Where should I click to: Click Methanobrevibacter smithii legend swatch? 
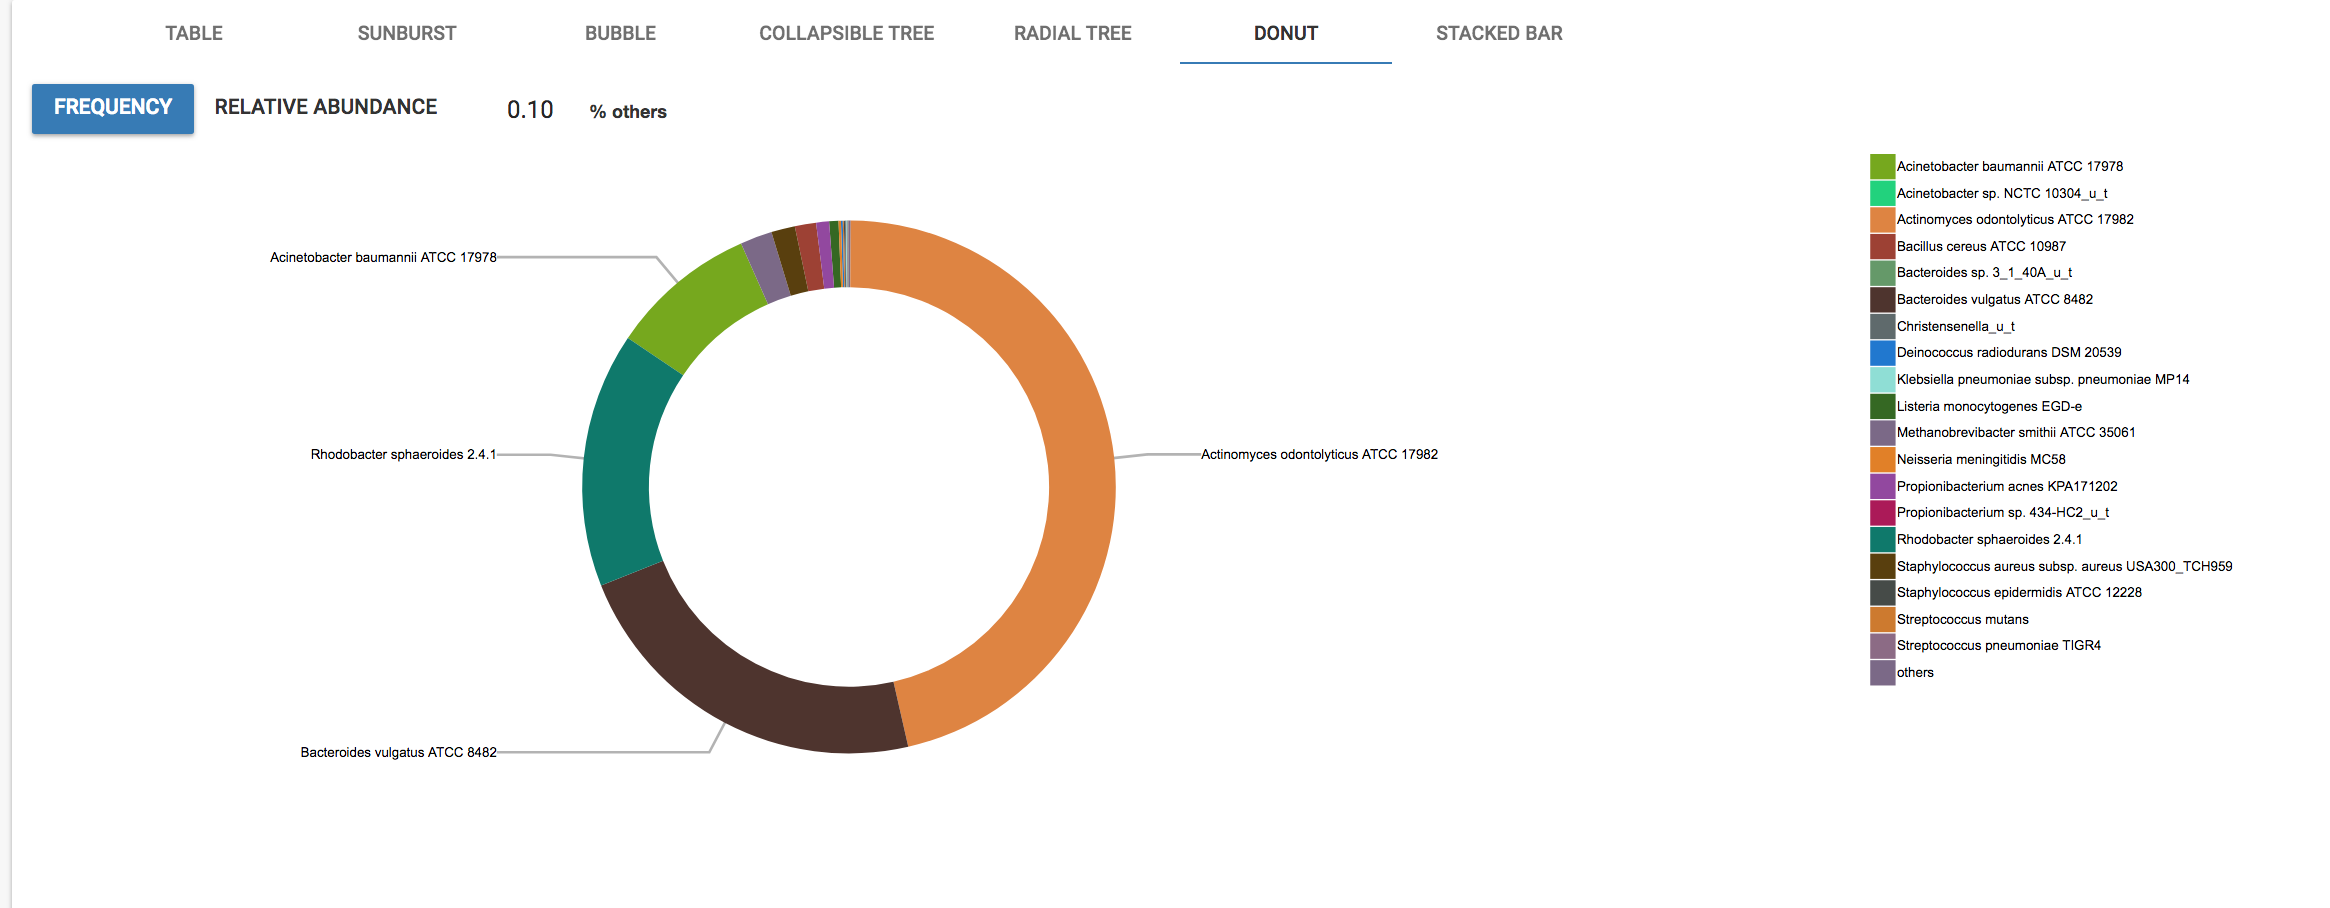(1883, 432)
